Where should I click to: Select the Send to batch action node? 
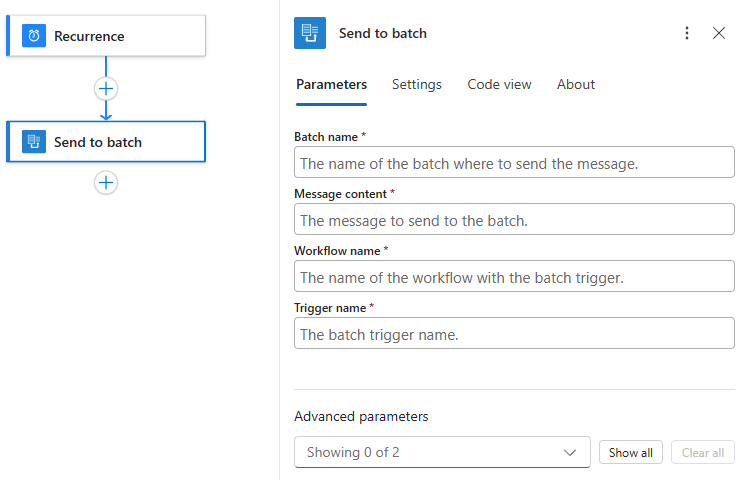coord(106,142)
